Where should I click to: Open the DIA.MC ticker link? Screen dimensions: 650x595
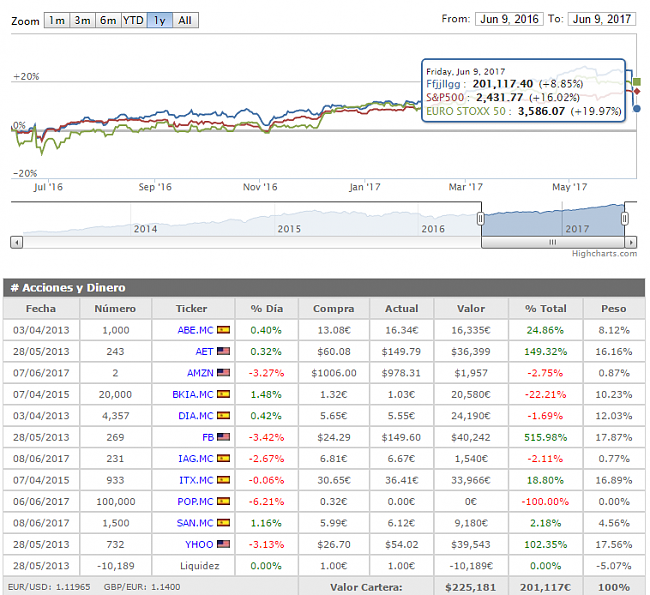[195, 416]
